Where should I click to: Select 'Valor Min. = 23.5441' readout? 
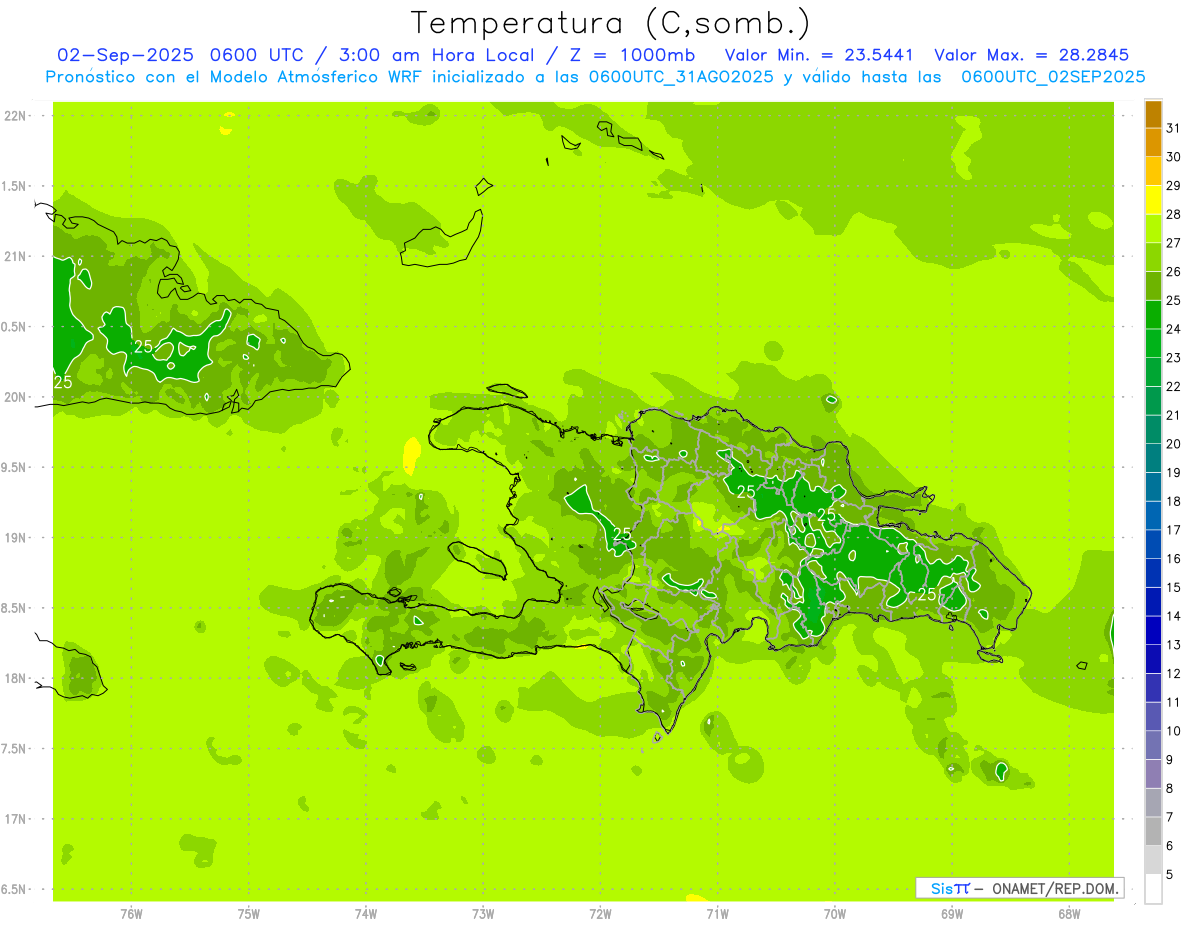coord(818,55)
